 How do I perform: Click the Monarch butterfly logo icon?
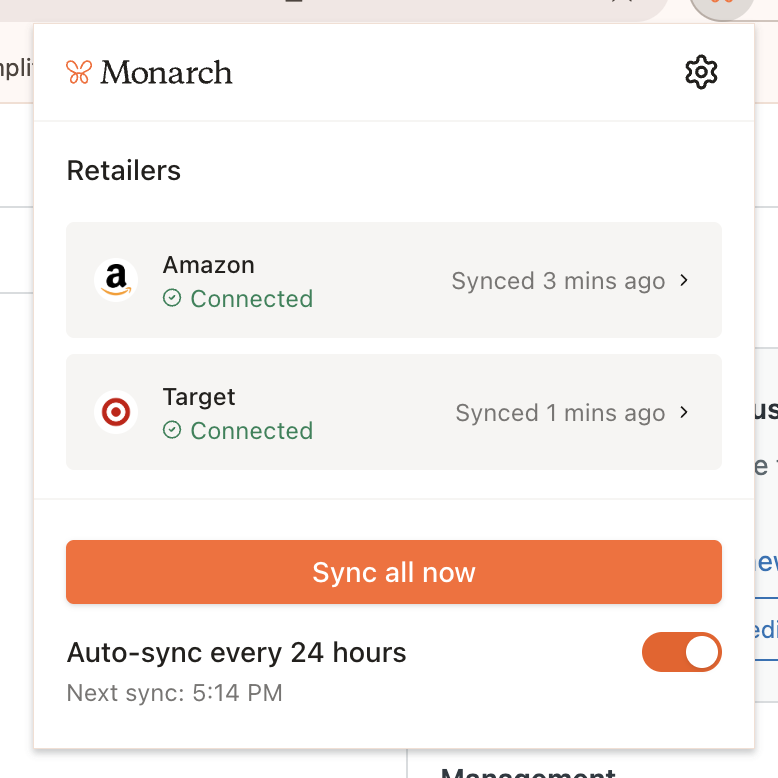pyautogui.click(x=79, y=72)
